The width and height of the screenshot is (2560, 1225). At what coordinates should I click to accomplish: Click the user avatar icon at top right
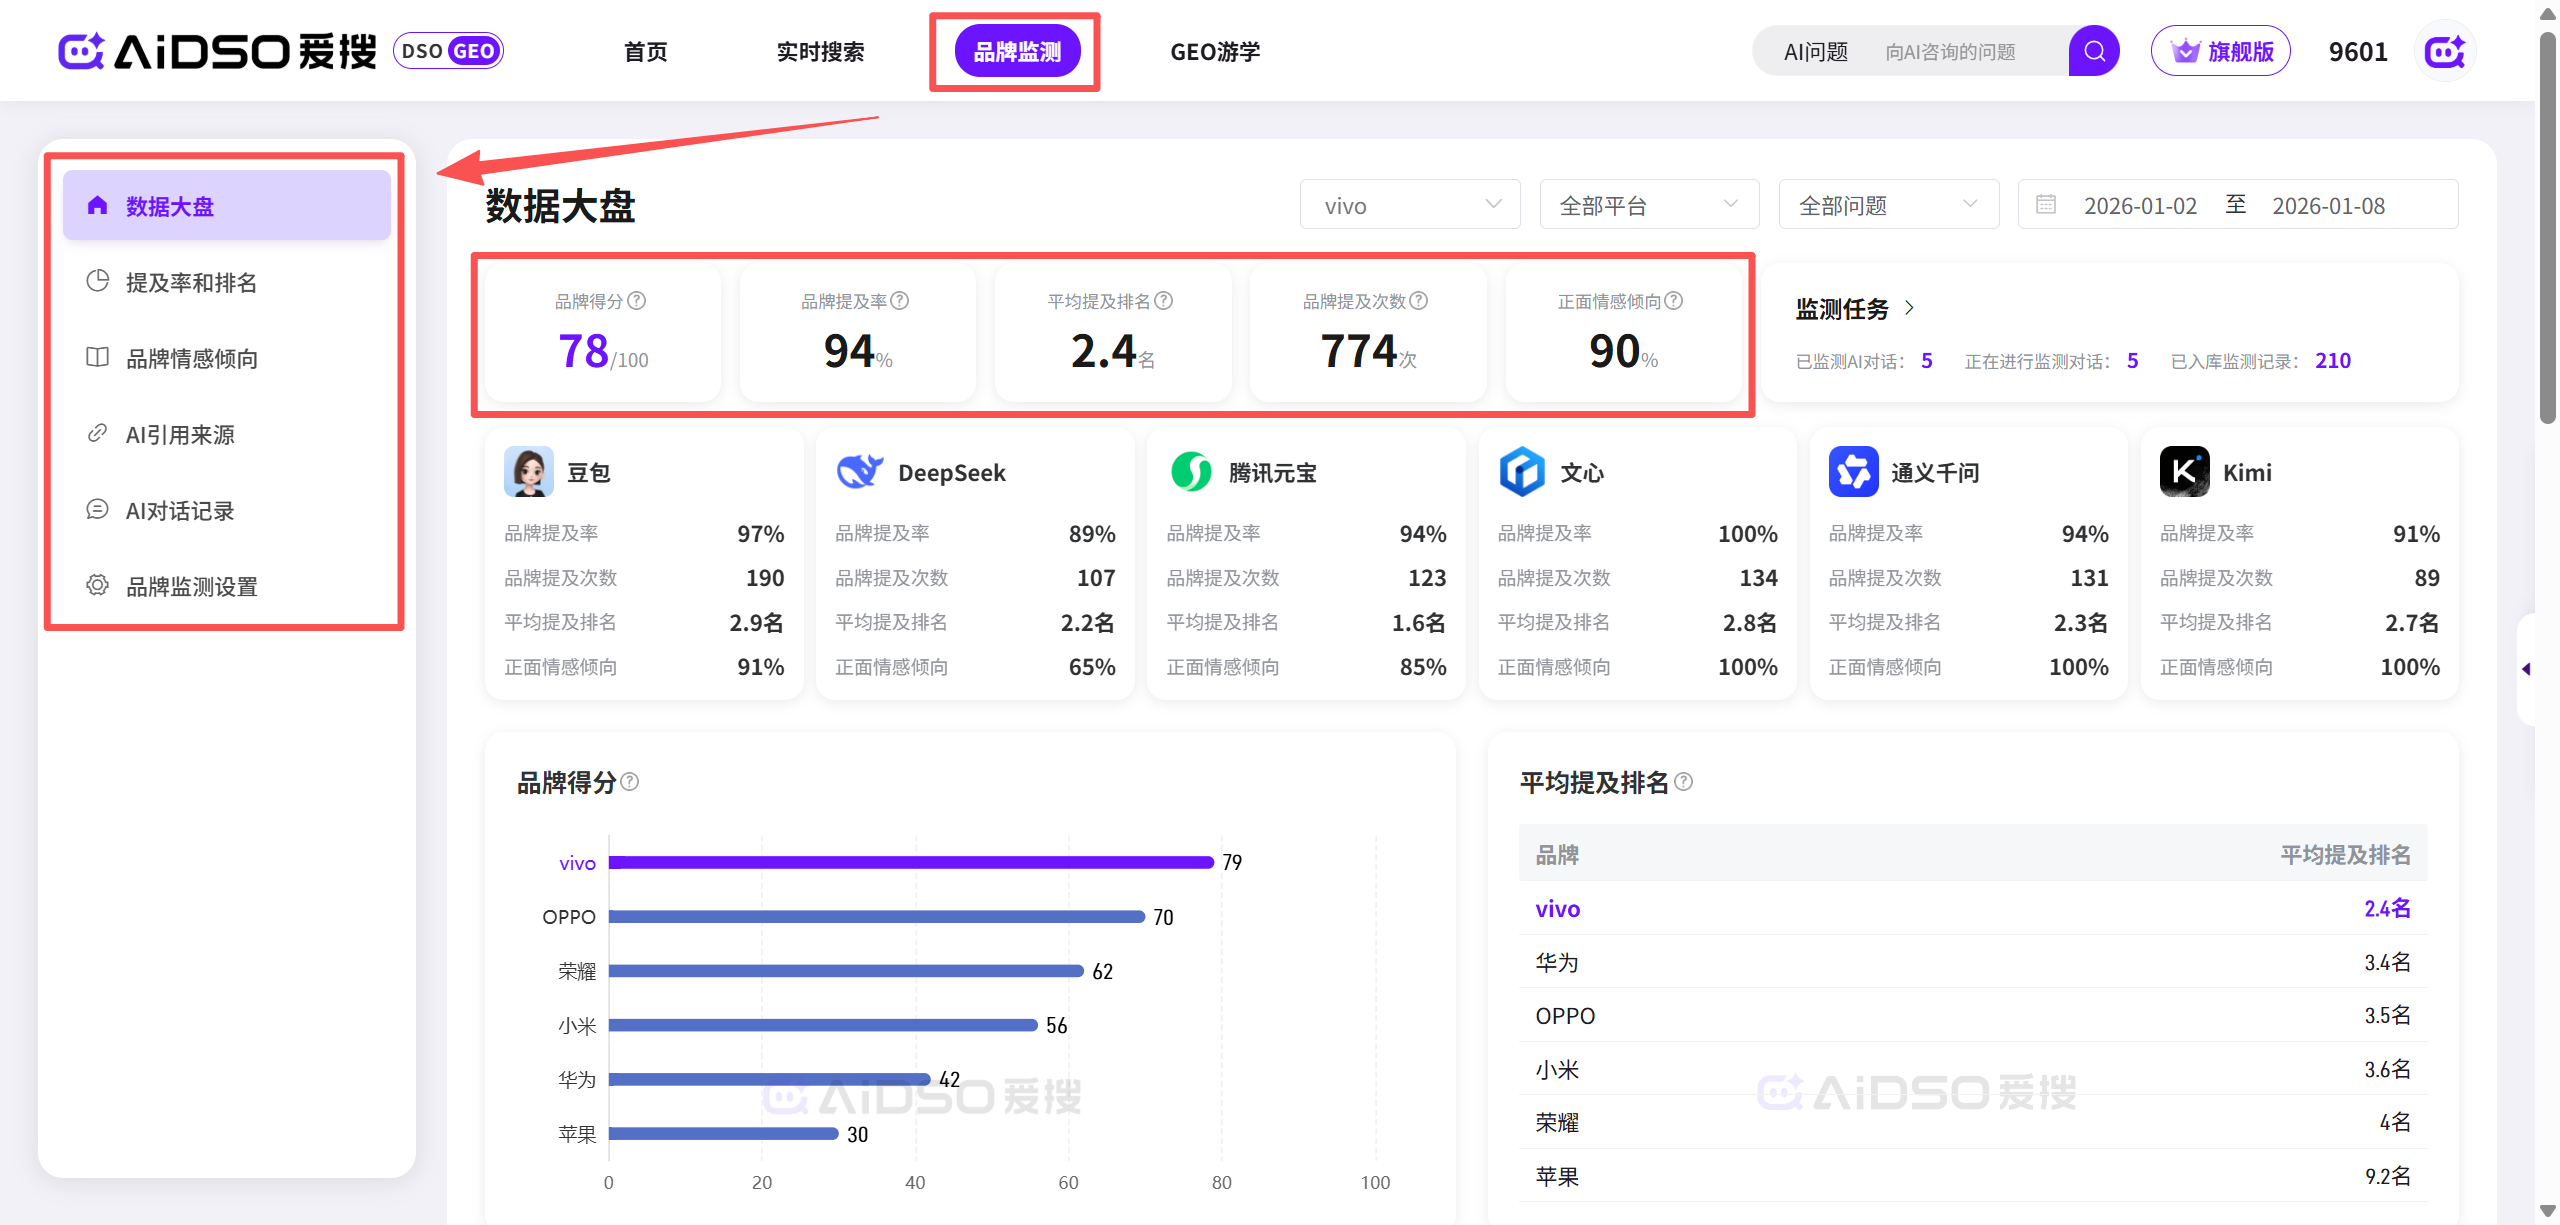pyautogui.click(x=2445, y=51)
